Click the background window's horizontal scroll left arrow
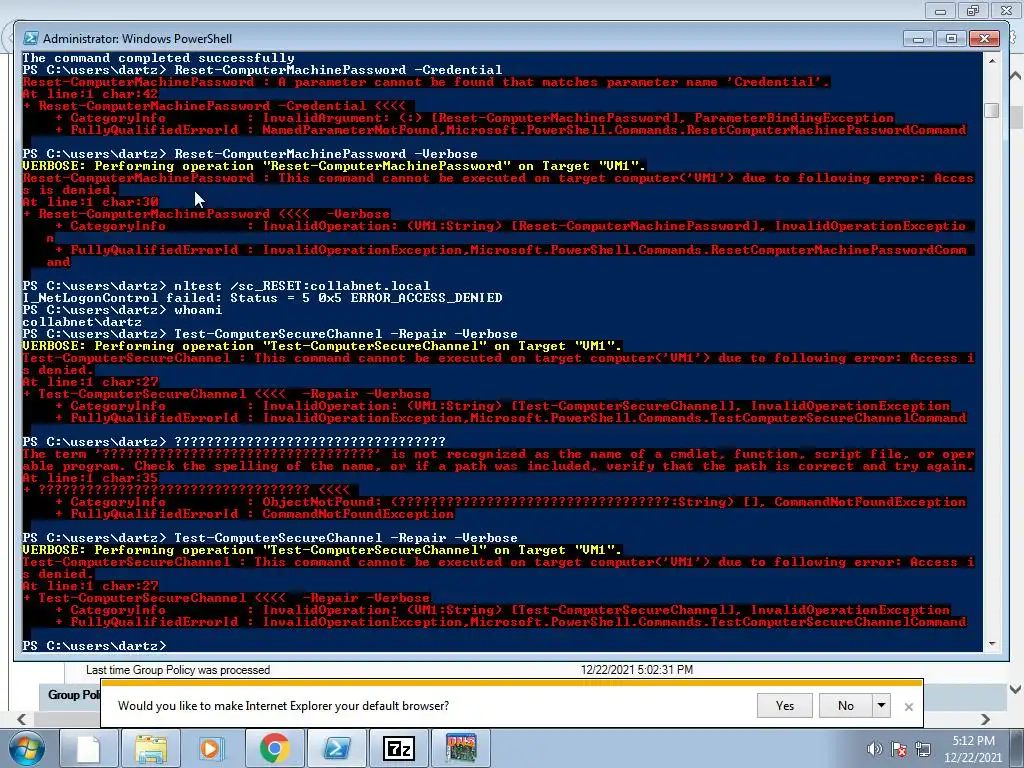This screenshot has height=768, width=1024. 21,719
